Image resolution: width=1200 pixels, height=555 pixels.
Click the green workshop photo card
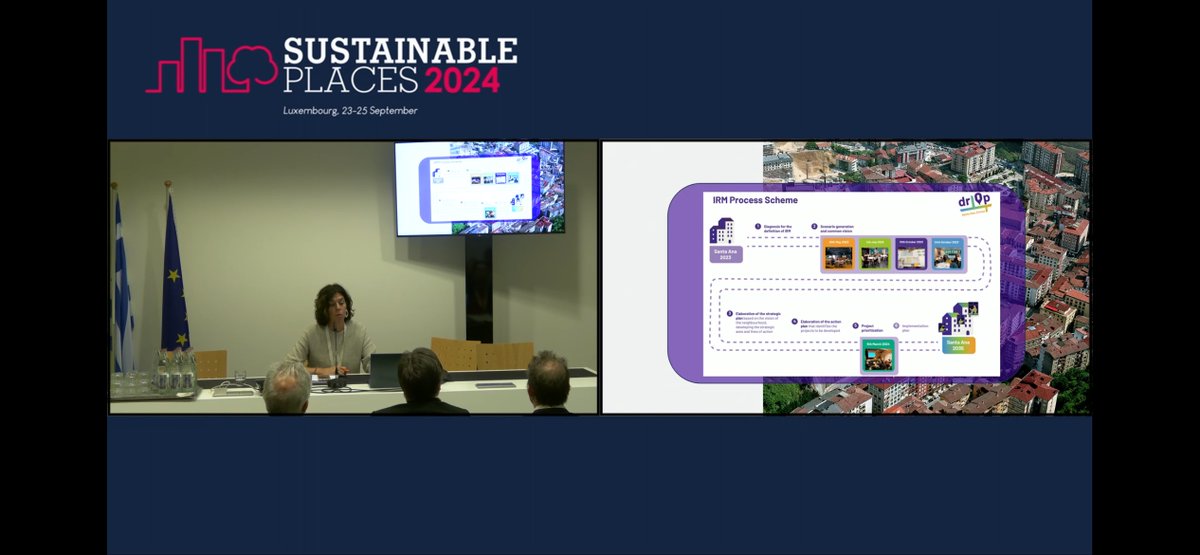coord(875,255)
